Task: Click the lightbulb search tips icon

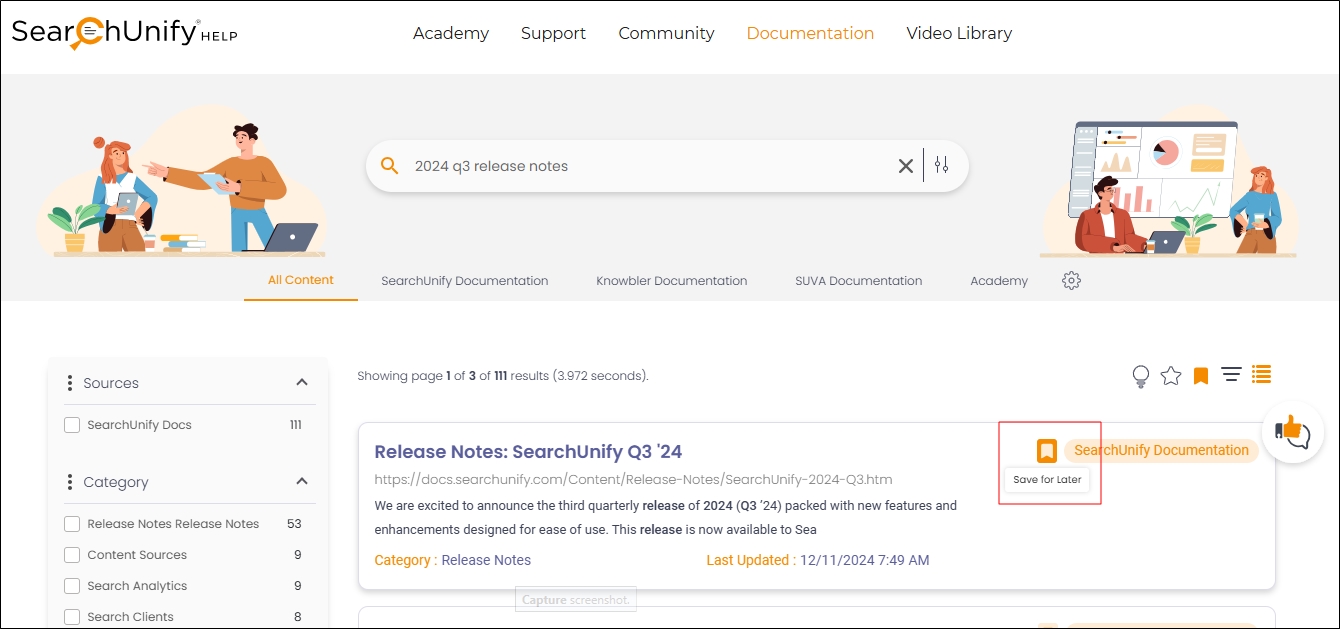Action: pyautogui.click(x=1140, y=376)
